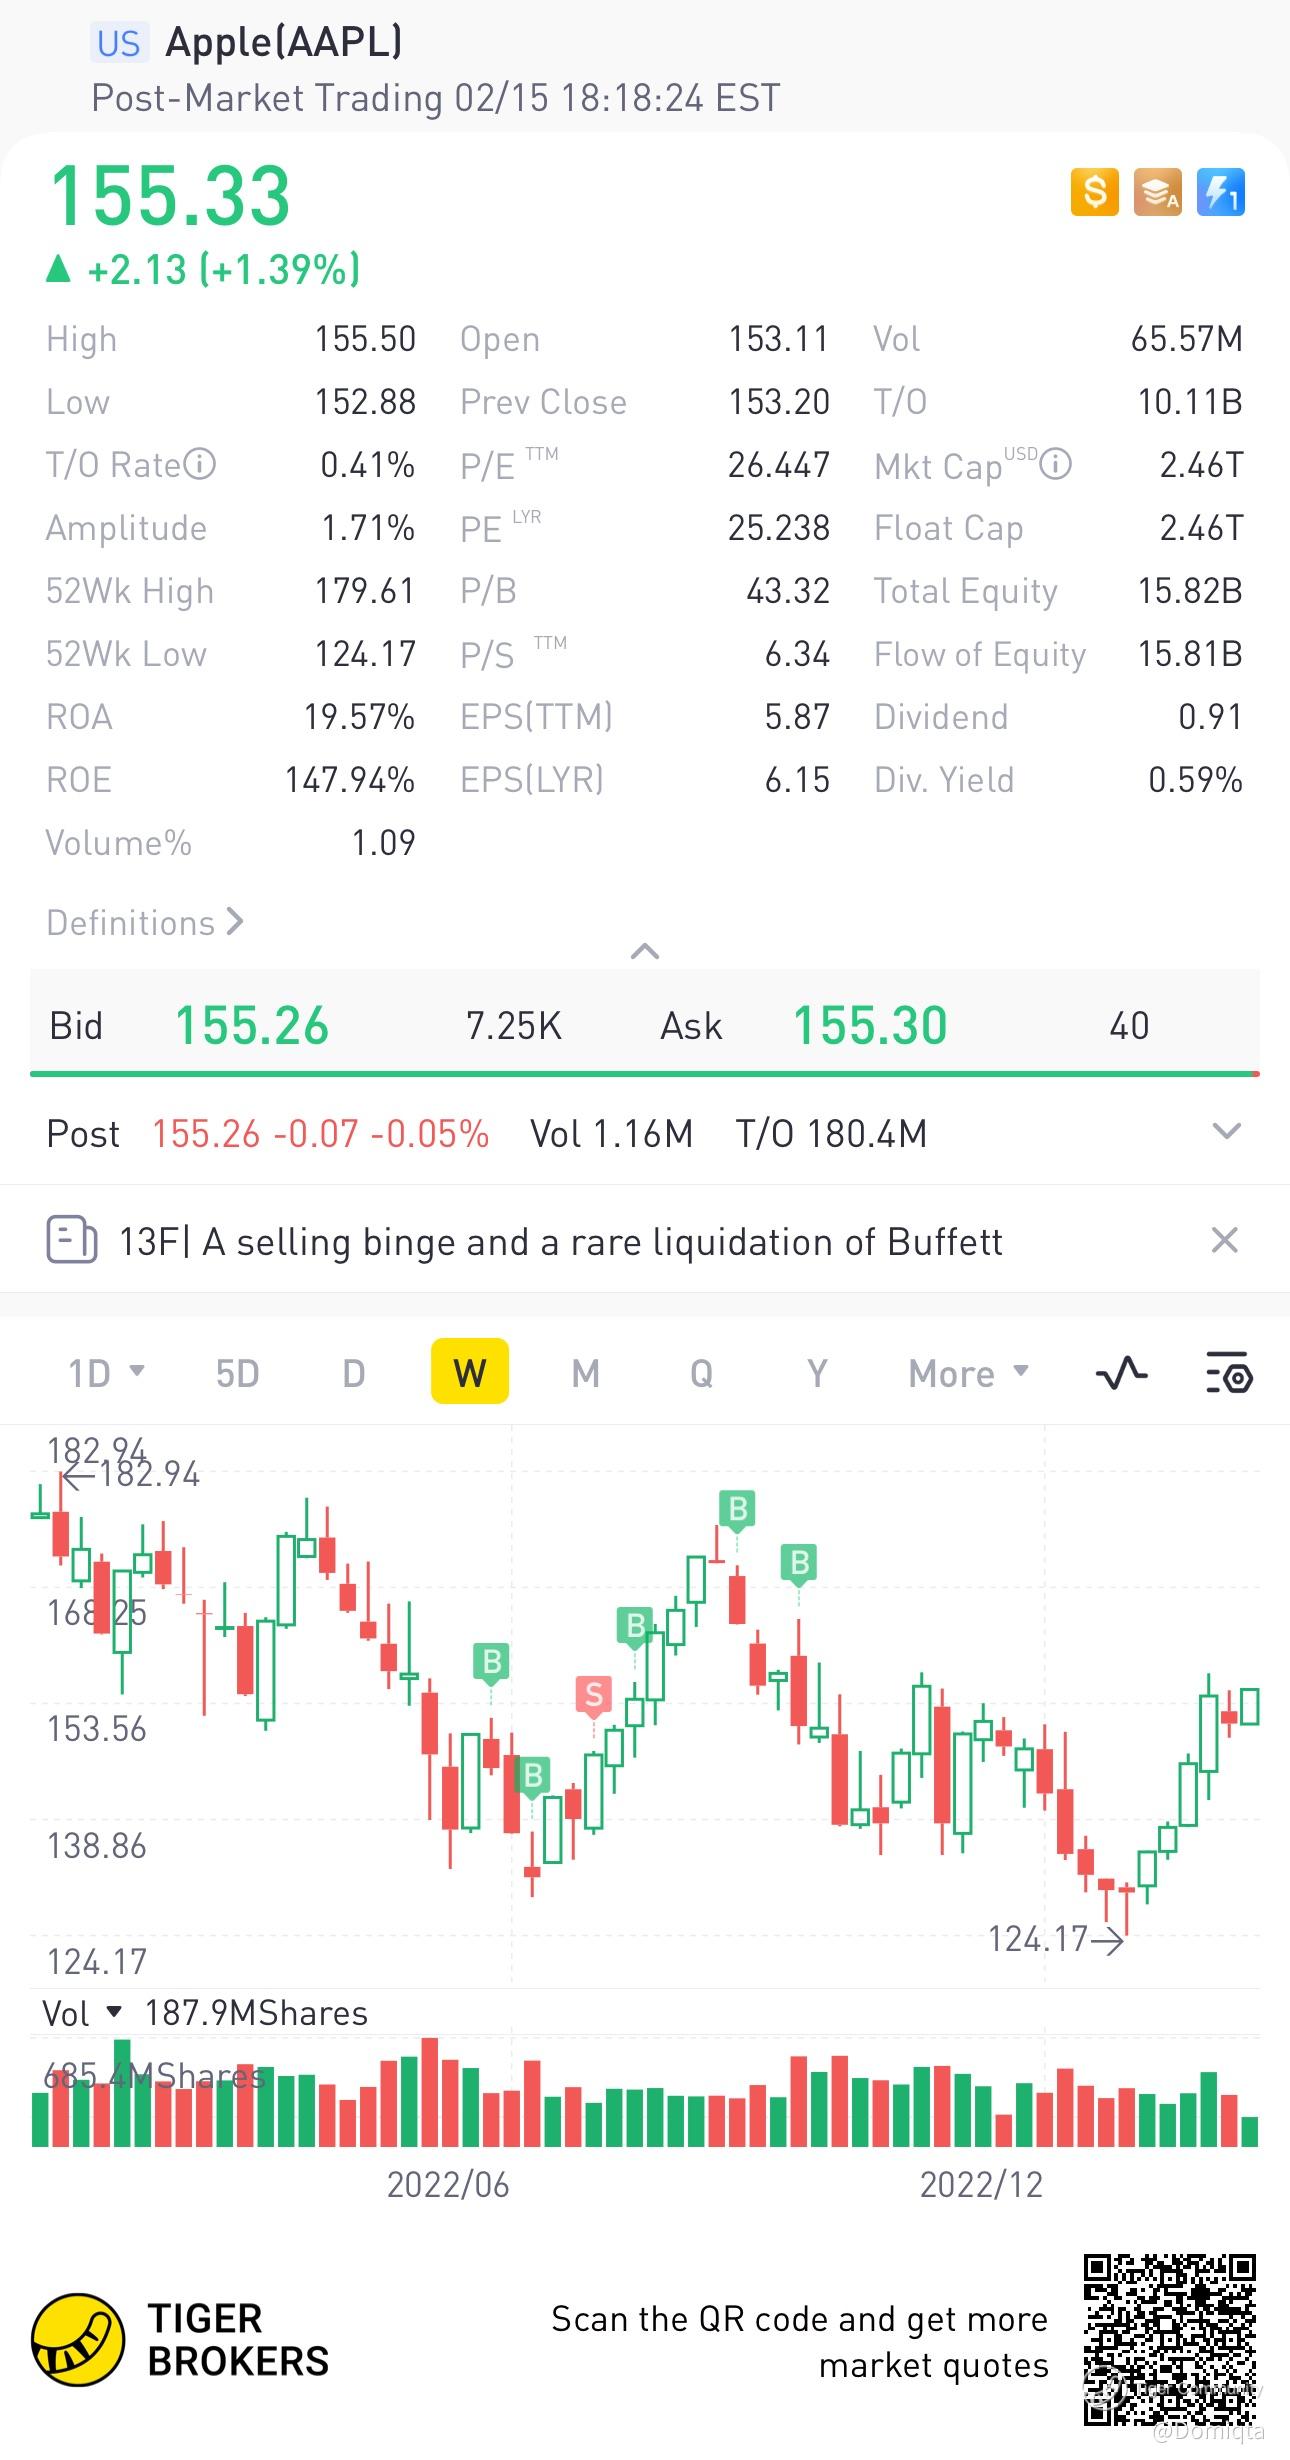The image size is (1290, 2460).
Task: Tap the 52Wk High value 179.61
Action: (x=365, y=591)
